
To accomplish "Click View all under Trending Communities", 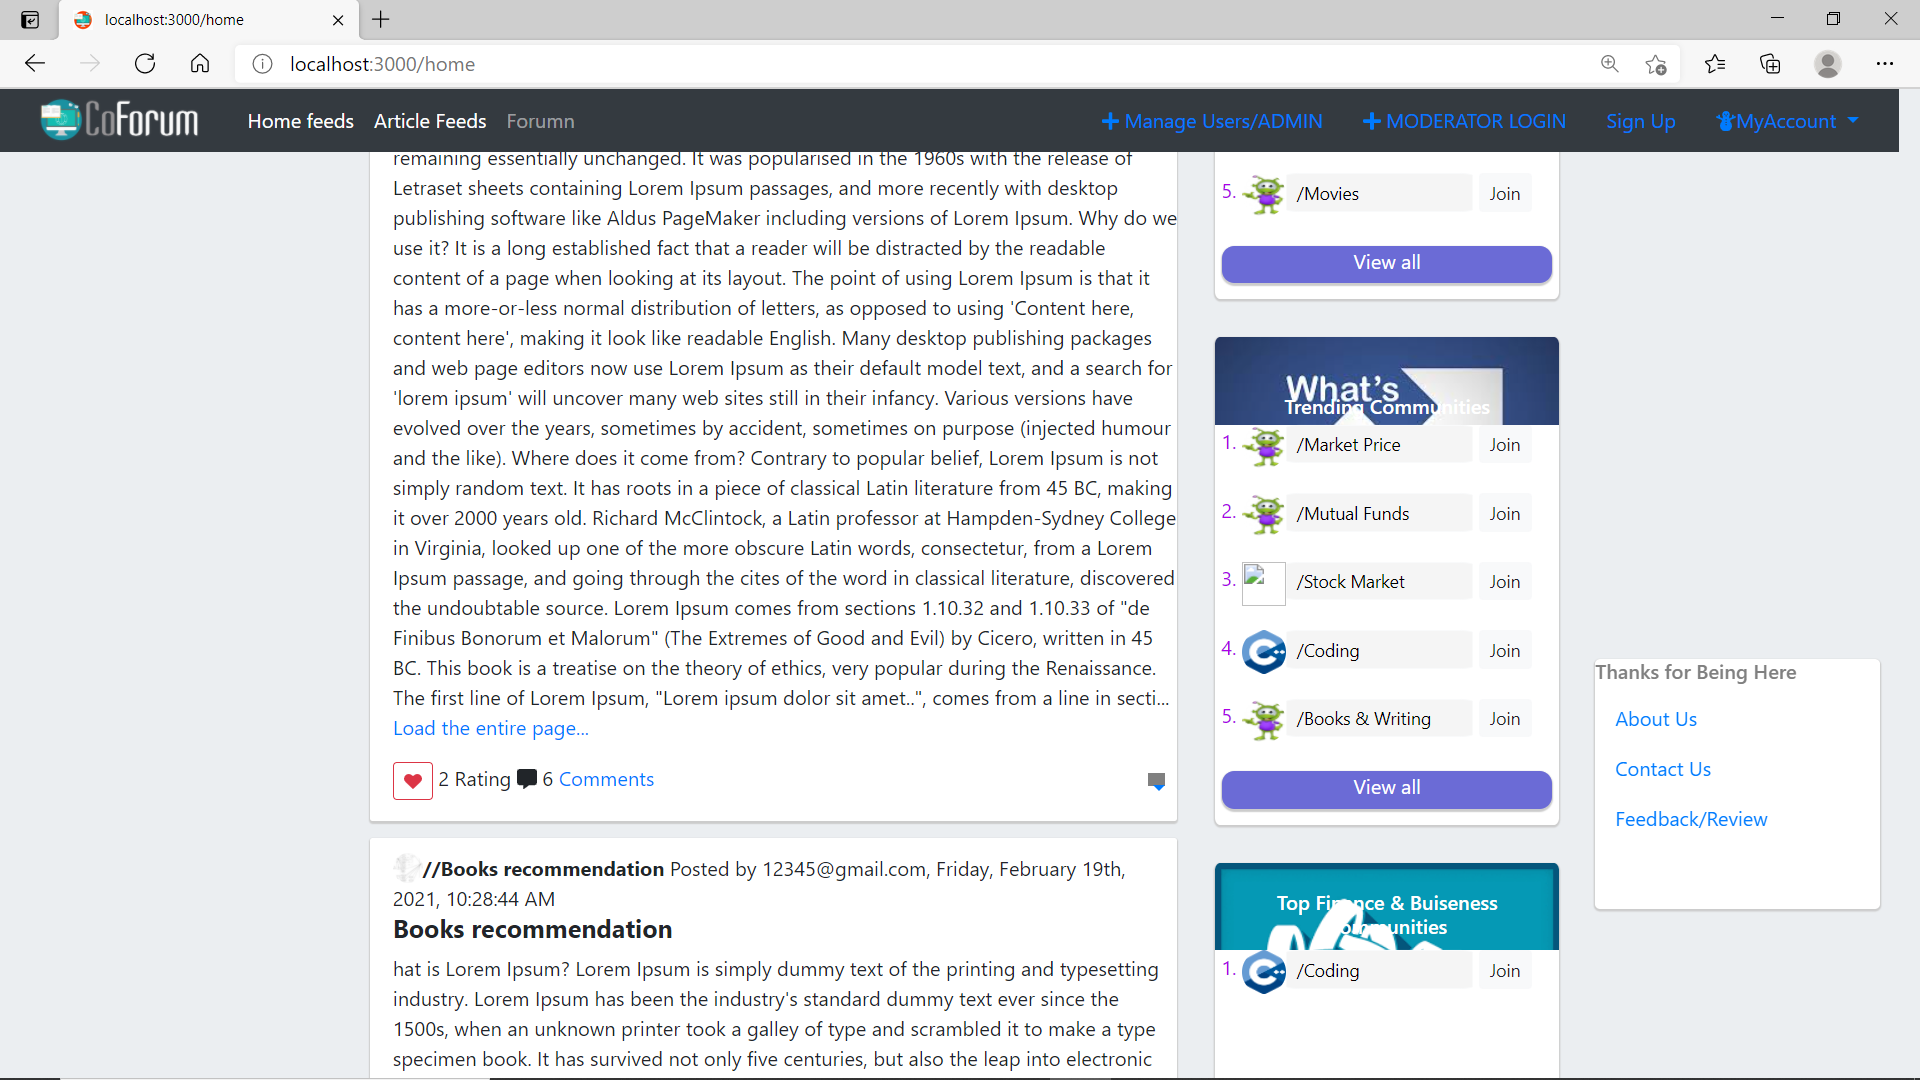I will pyautogui.click(x=1386, y=789).
